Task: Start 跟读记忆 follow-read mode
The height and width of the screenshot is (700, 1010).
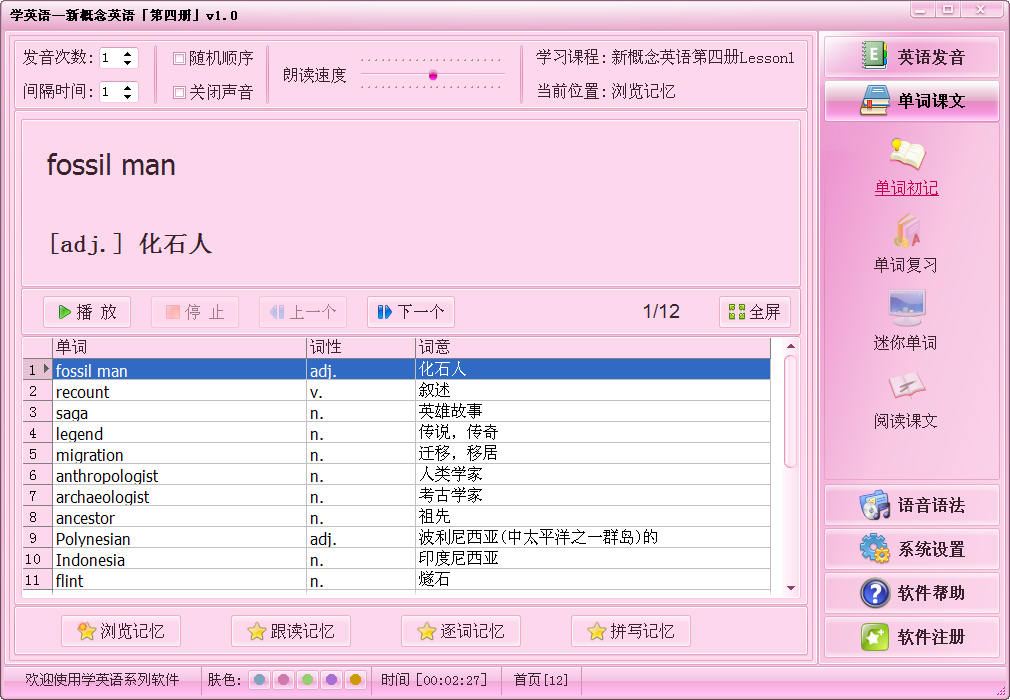Action: click(x=291, y=631)
